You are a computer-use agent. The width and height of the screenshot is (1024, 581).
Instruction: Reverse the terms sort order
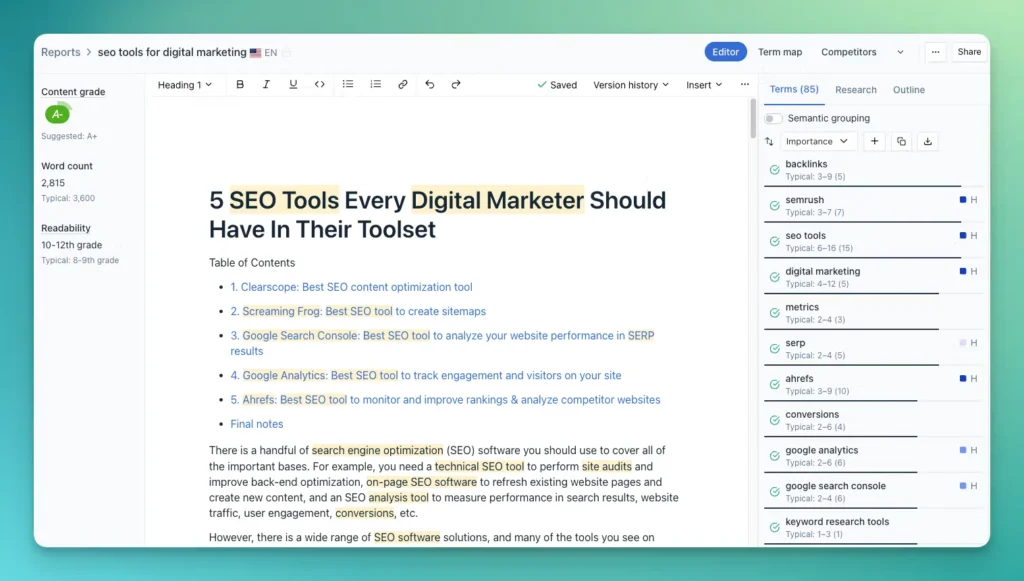coord(769,142)
